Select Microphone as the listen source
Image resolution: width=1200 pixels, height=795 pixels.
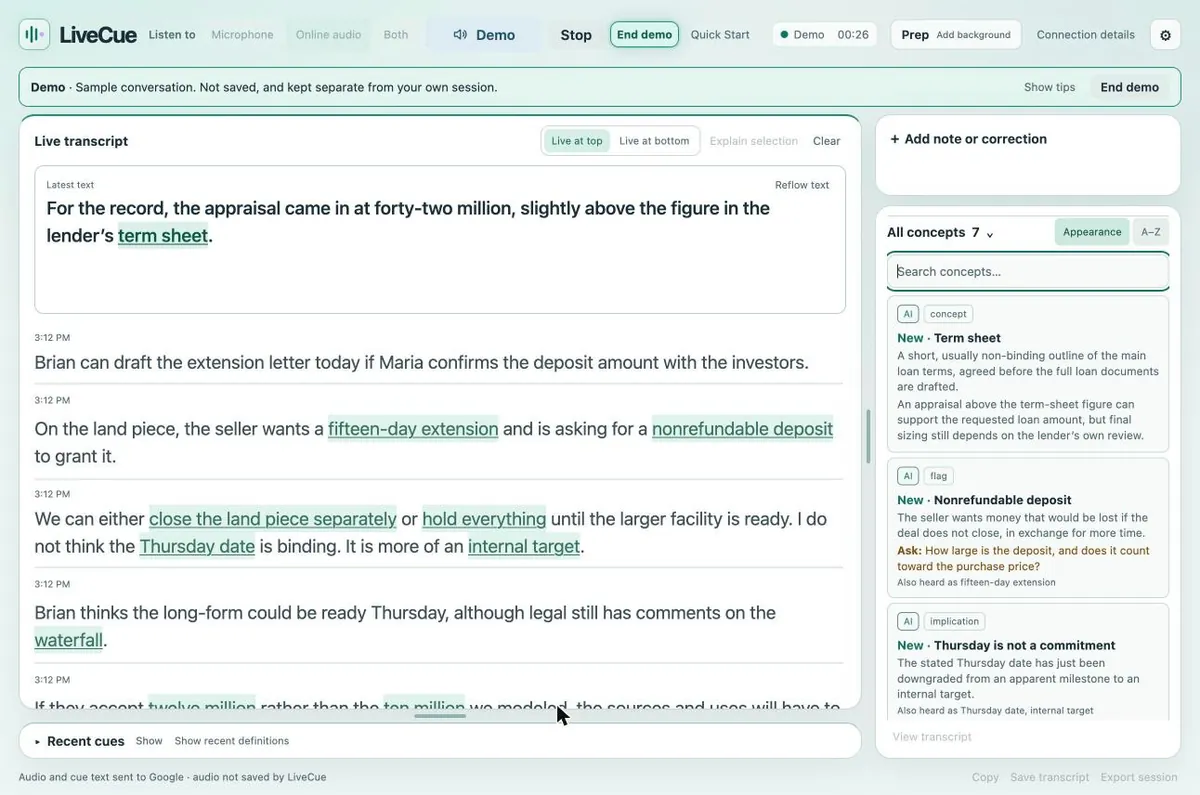pos(242,35)
